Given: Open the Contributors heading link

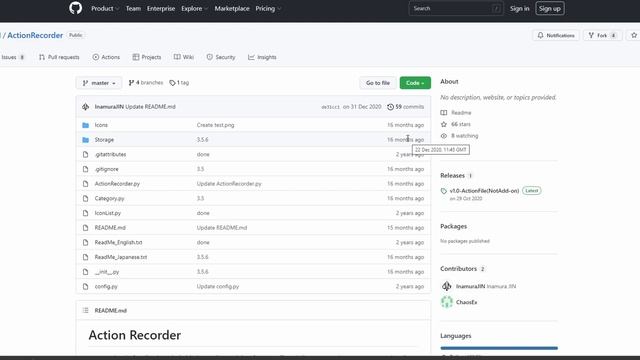Looking at the screenshot, I should pyautogui.click(x=458, y=269).
